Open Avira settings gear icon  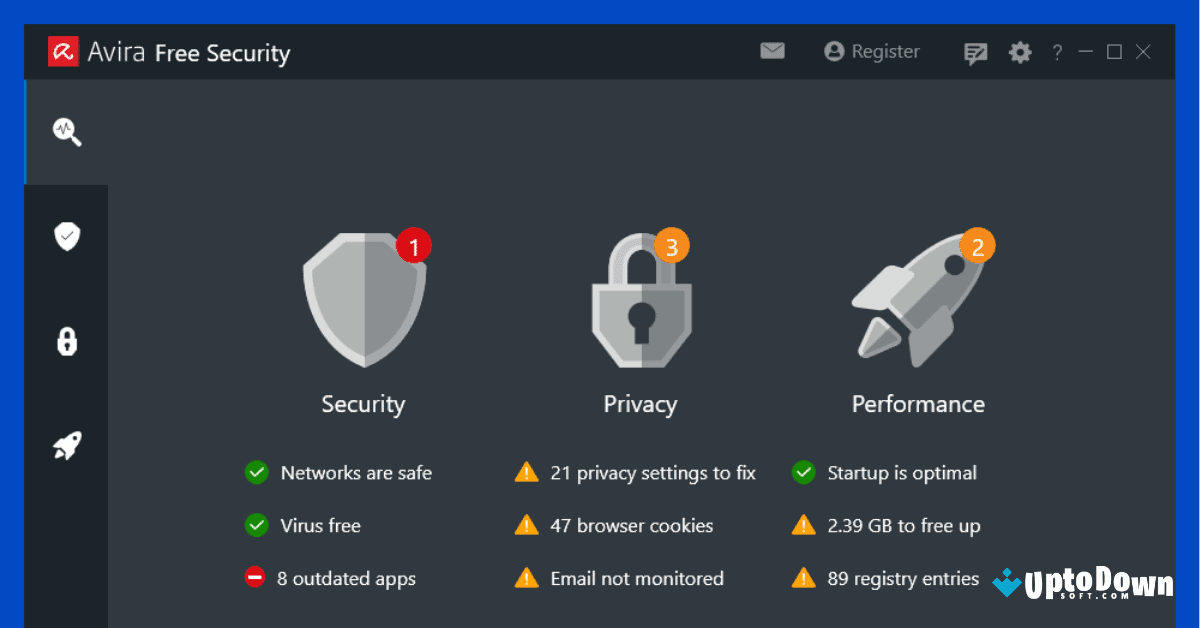point(1019,52)
